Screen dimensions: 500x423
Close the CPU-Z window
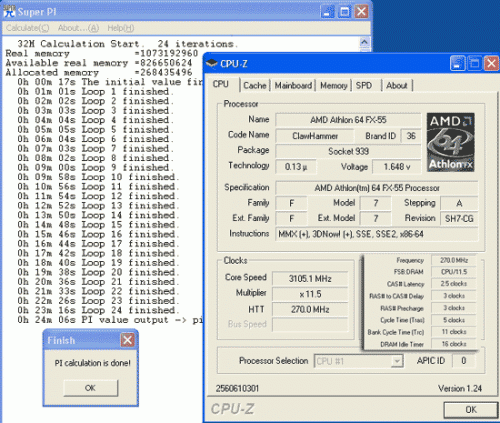(491, 63)
